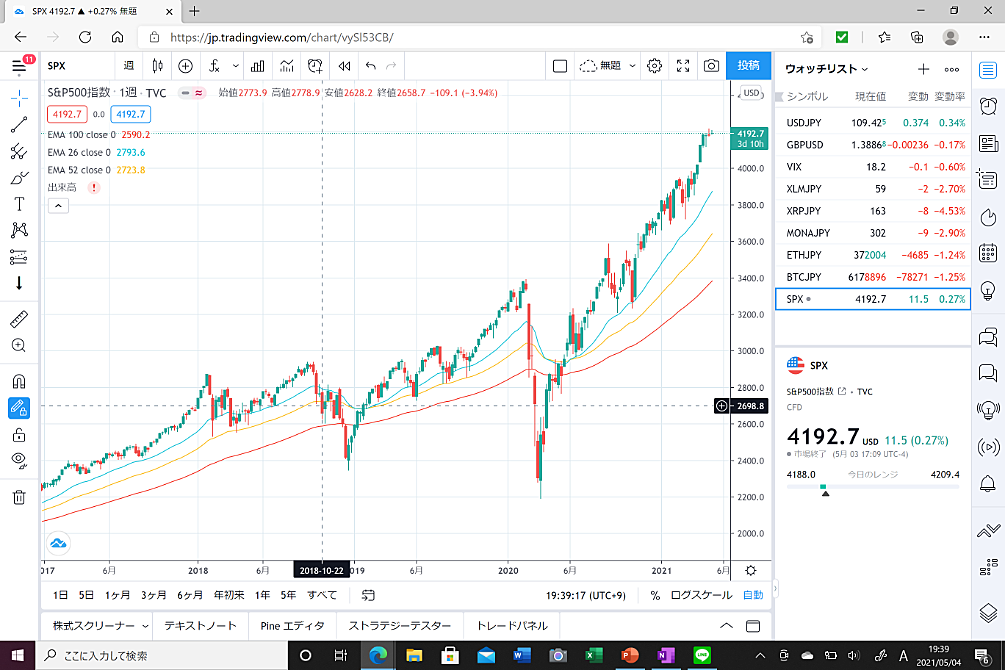Set chart range to 3 months (3ヶ月)
Image resolution: width=1005 pixels, height=670 pixels.
click(x=153, y=596)
